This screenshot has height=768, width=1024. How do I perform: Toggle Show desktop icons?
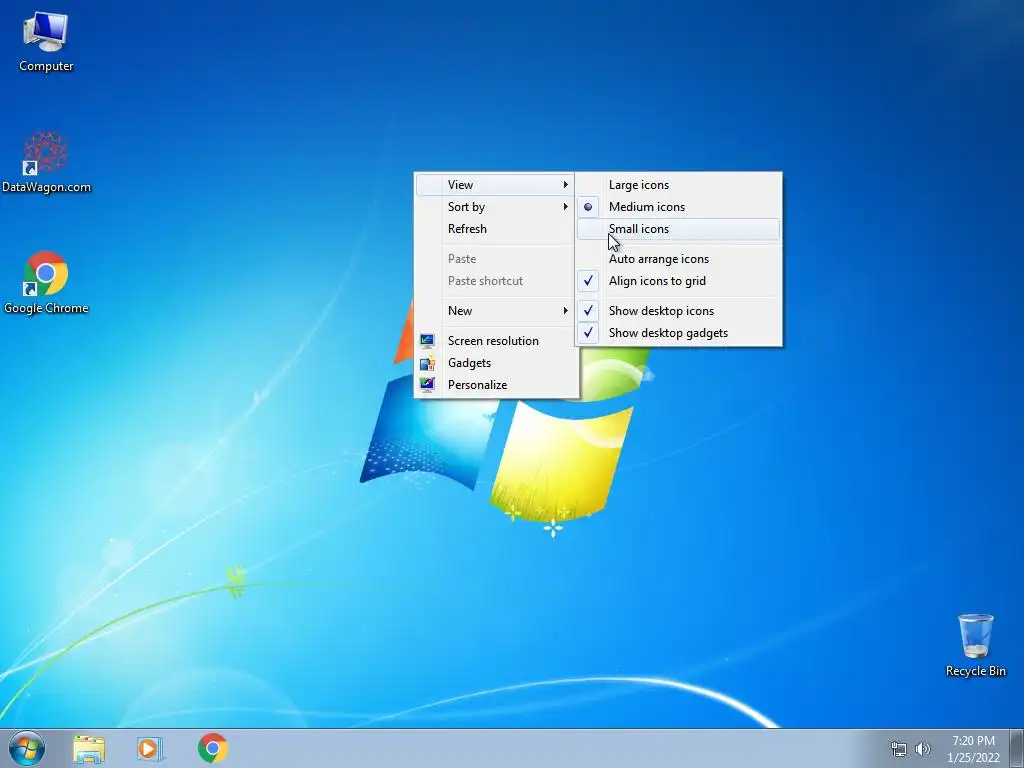click(678, 311)
